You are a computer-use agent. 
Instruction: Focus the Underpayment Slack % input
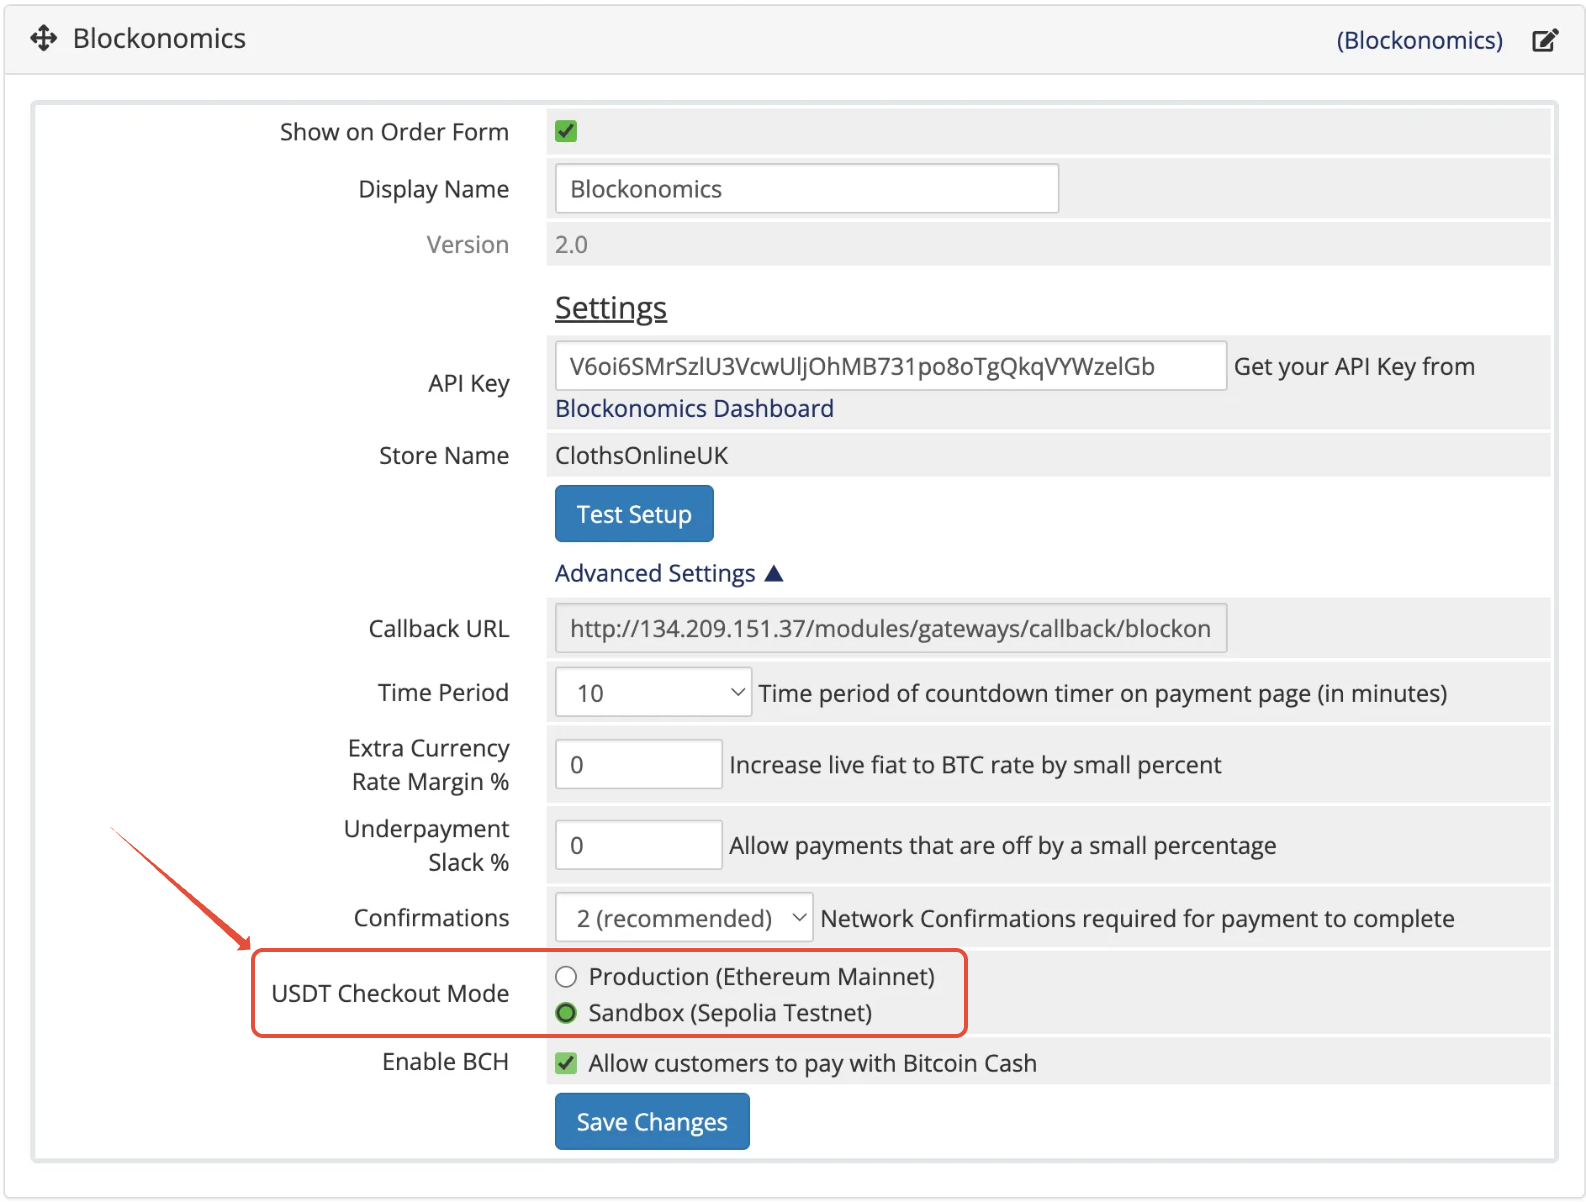[x=639, y=845]
